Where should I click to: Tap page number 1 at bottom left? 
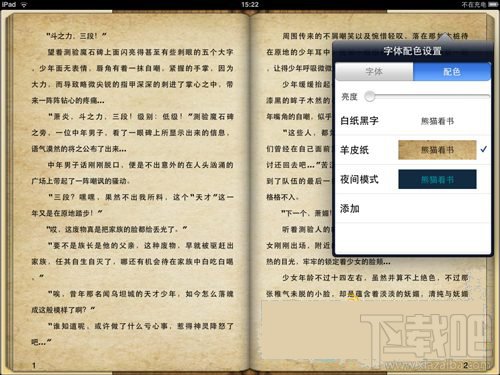34,365
